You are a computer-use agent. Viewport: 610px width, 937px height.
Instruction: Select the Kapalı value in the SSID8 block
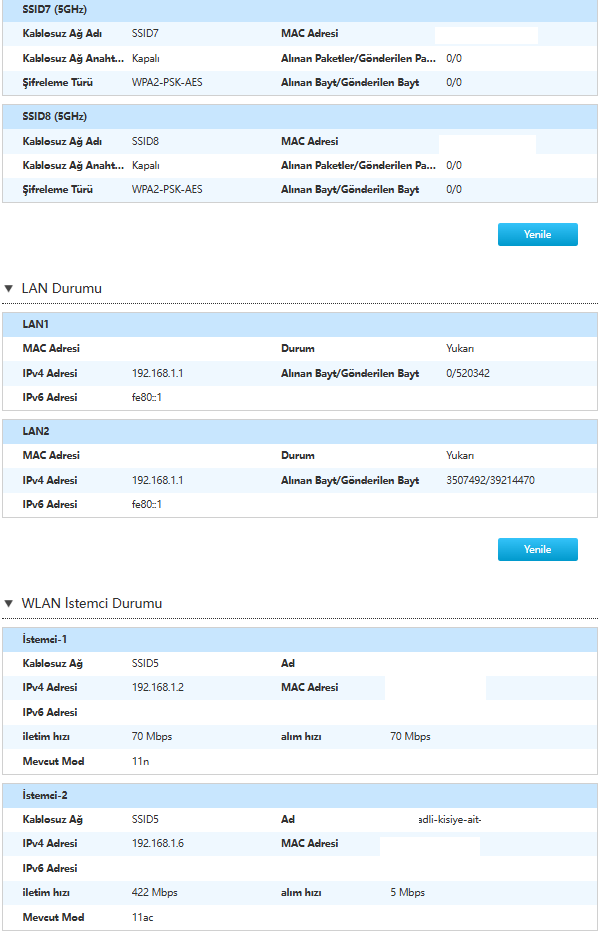coord(146,166)
